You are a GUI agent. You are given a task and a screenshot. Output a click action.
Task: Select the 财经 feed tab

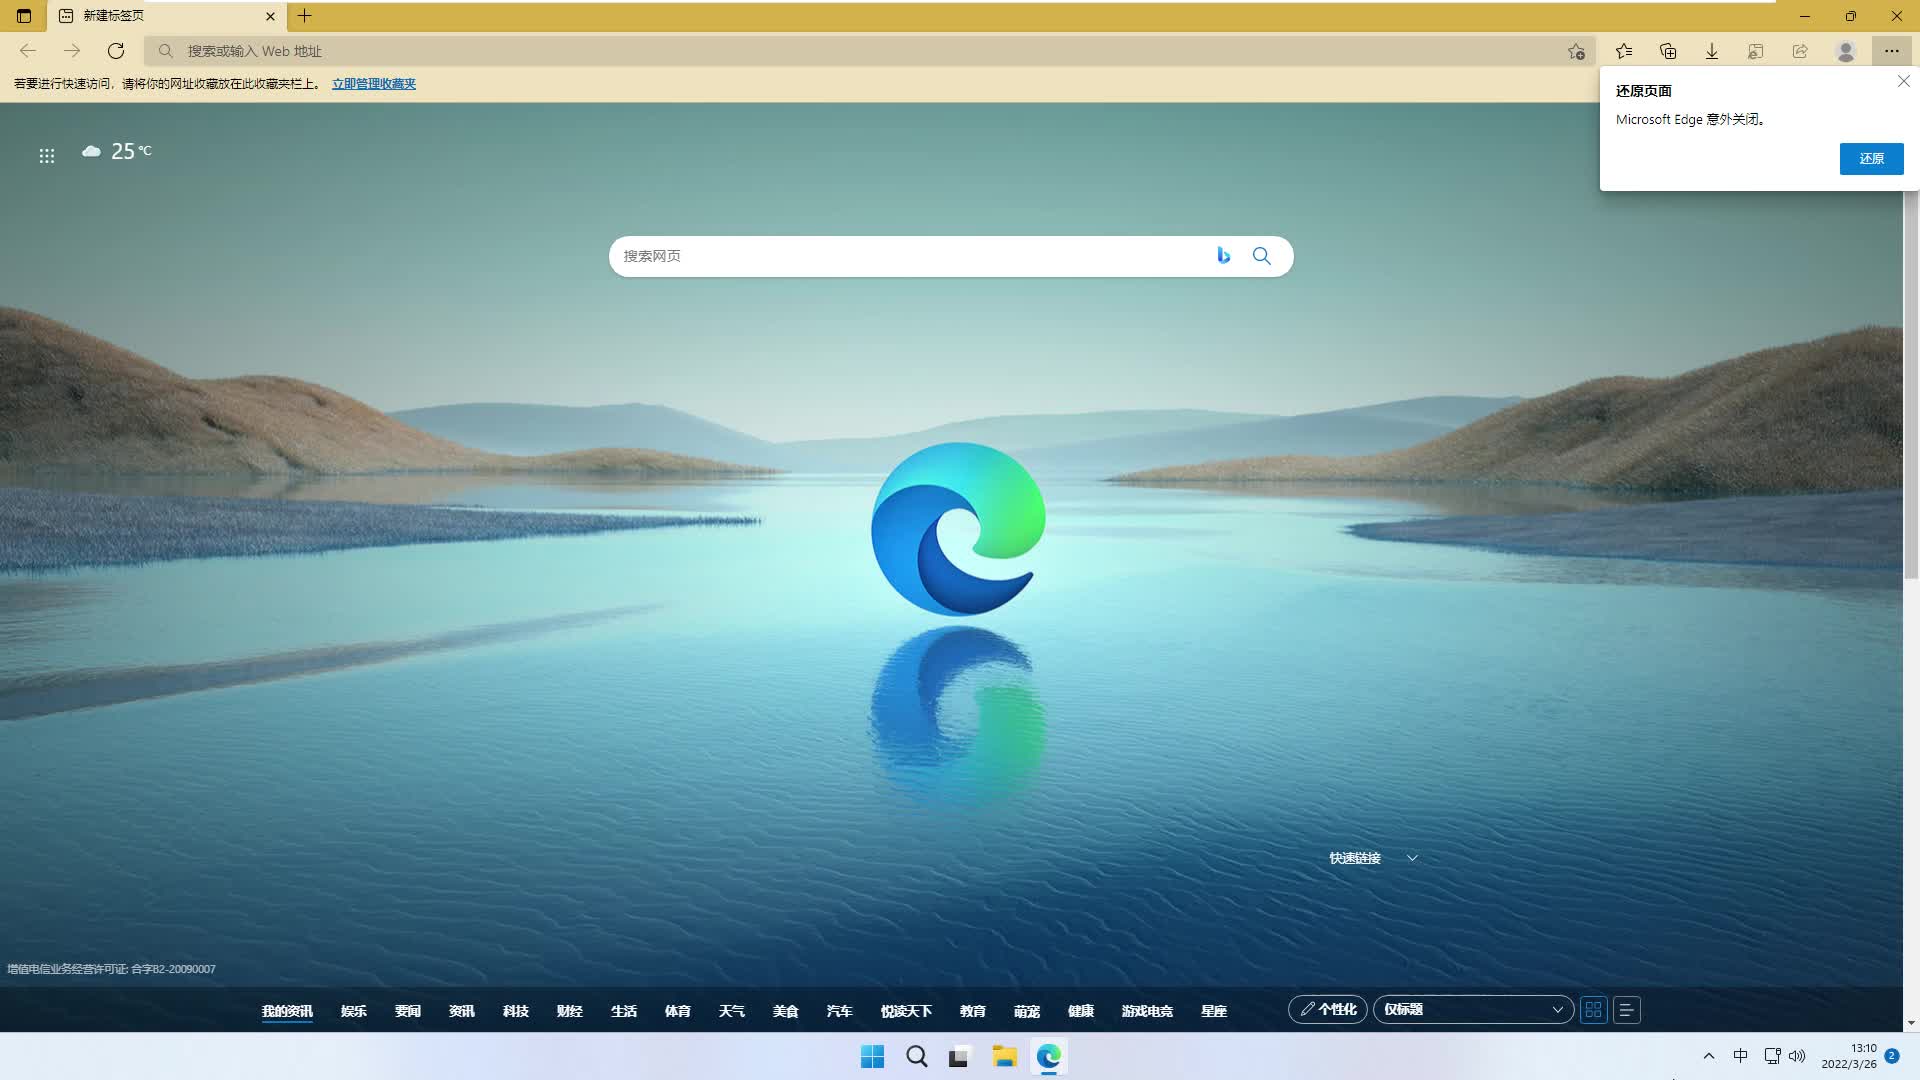570,1011
